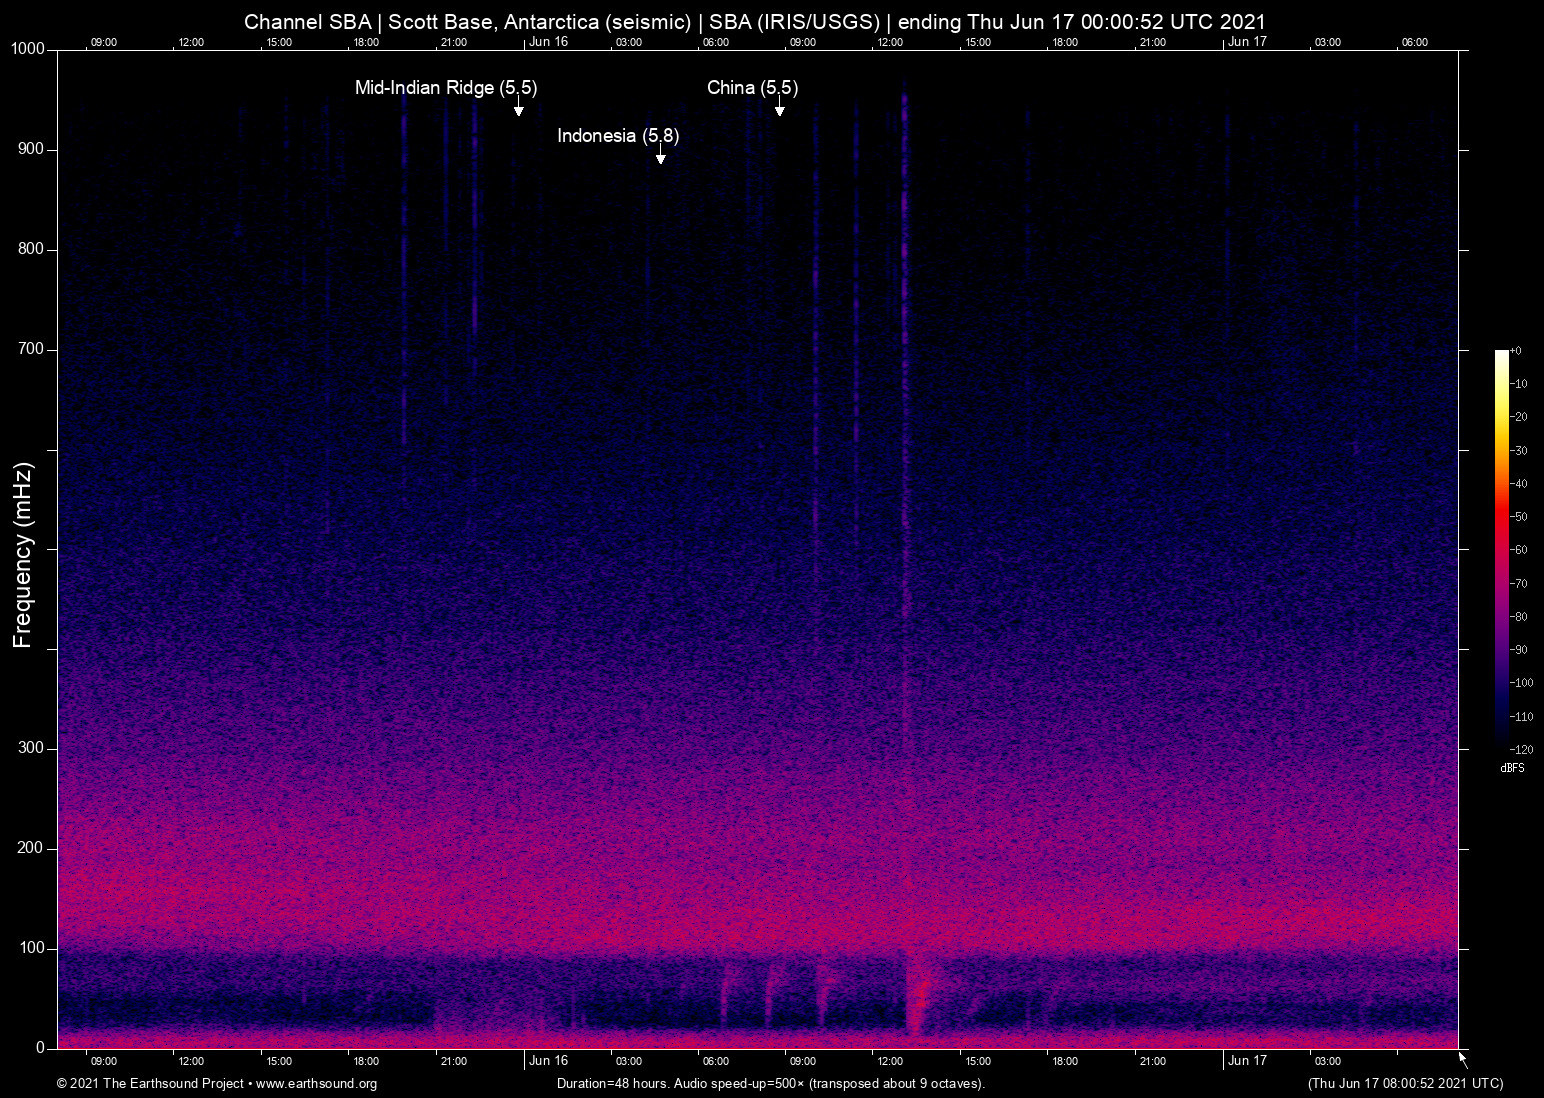Click the dBFS unit label under colorbar
The image size is (1544, 1098).
coord(1512,768)
